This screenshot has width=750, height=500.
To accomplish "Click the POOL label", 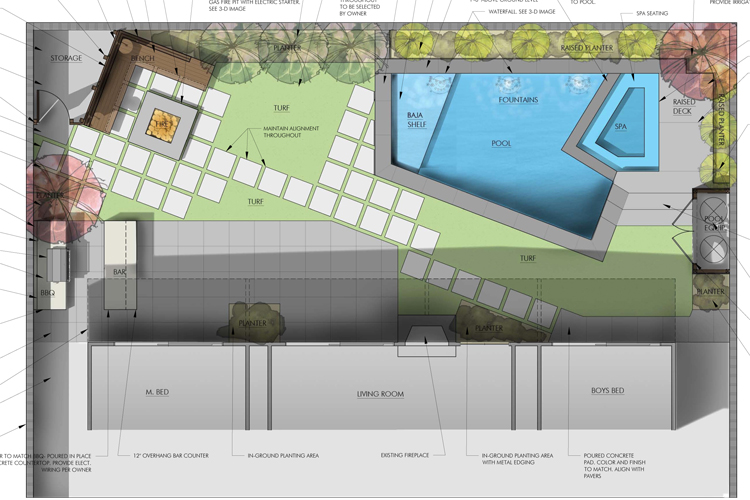I will tap(501, 143).
